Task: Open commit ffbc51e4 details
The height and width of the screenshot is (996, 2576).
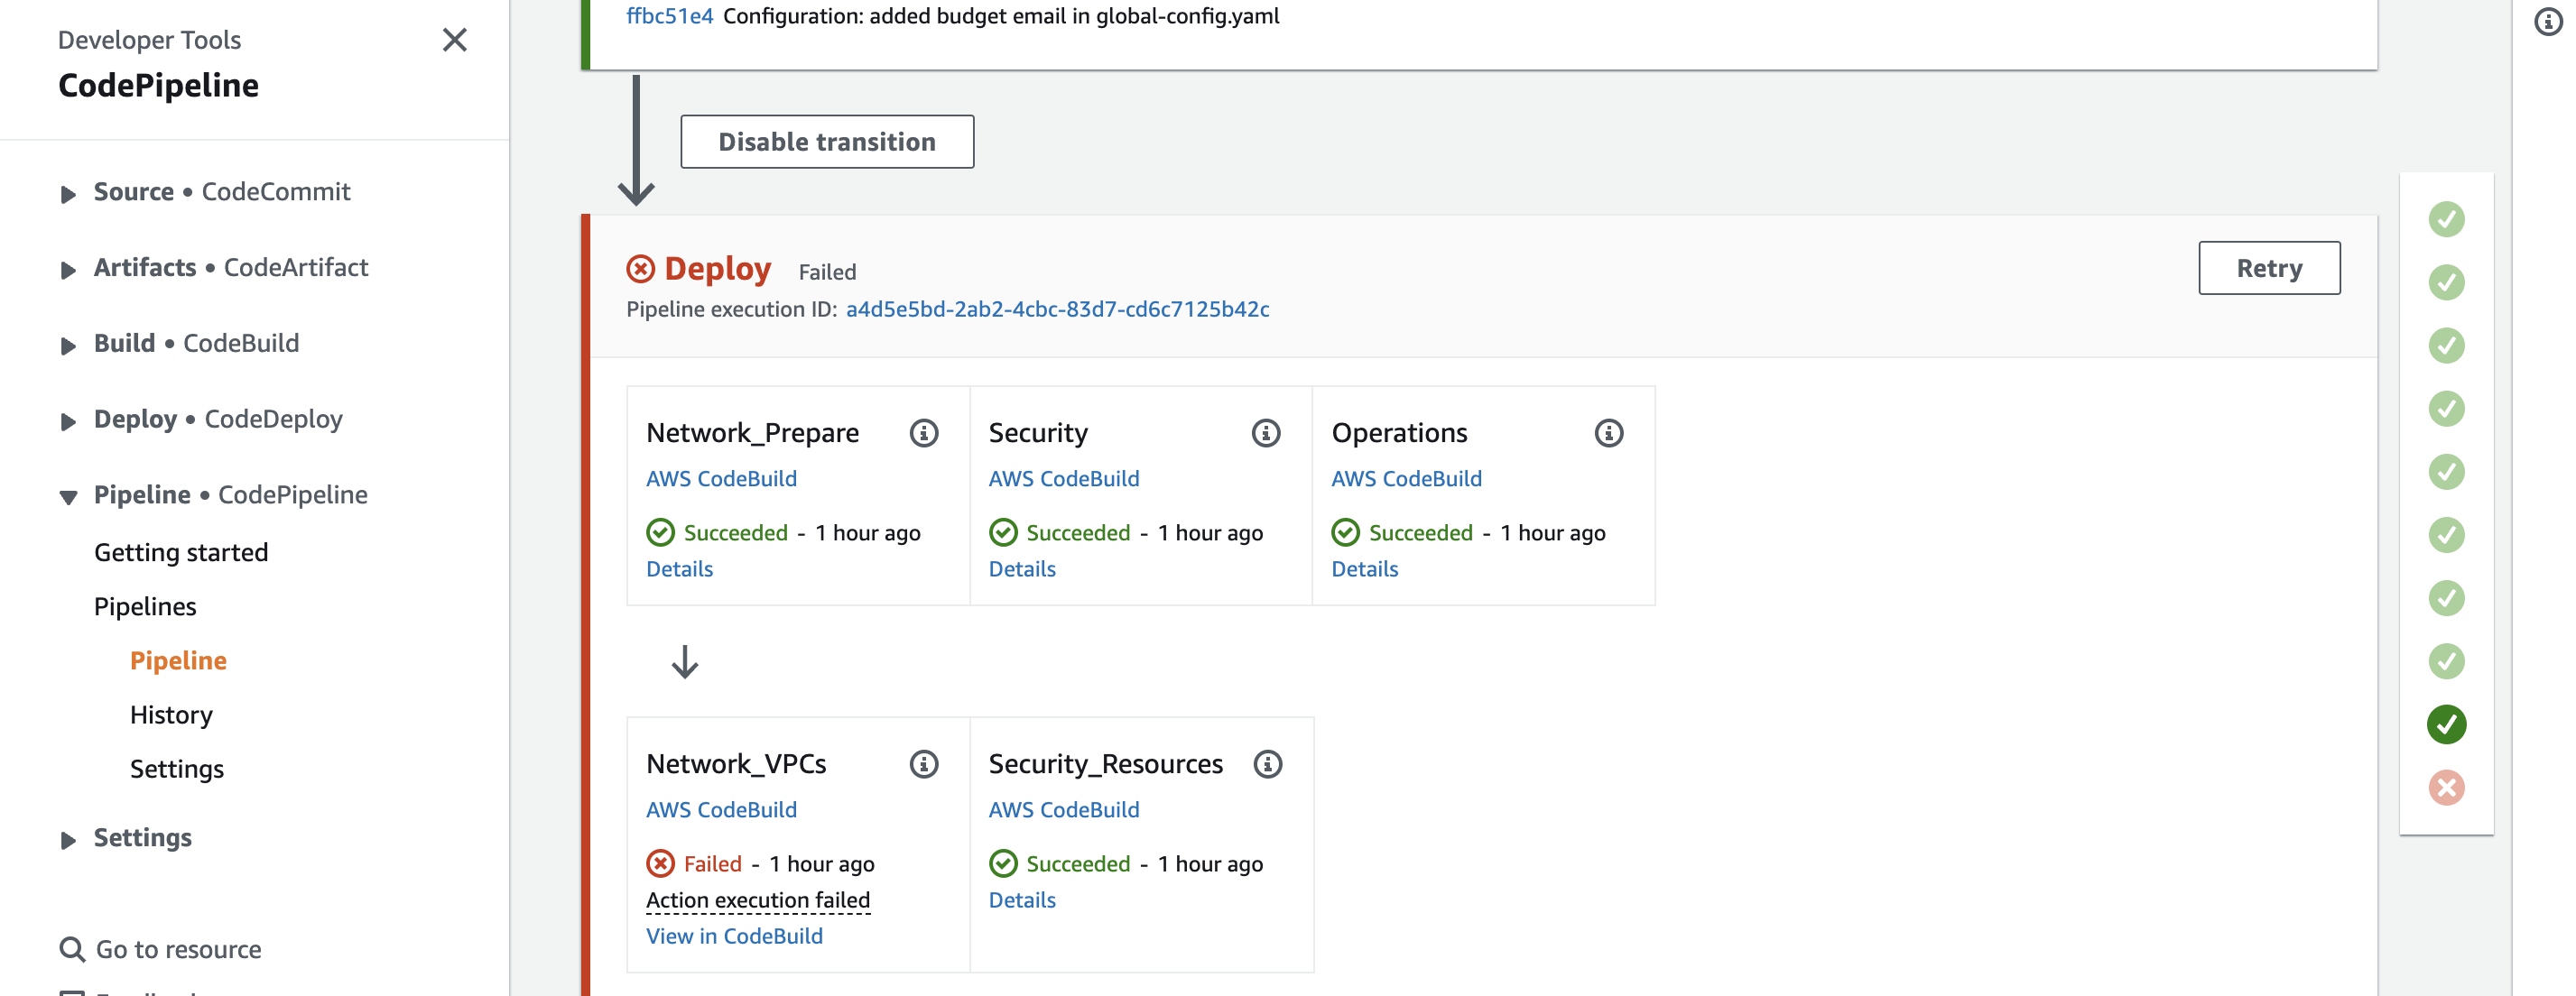Action: pos(668,16)
